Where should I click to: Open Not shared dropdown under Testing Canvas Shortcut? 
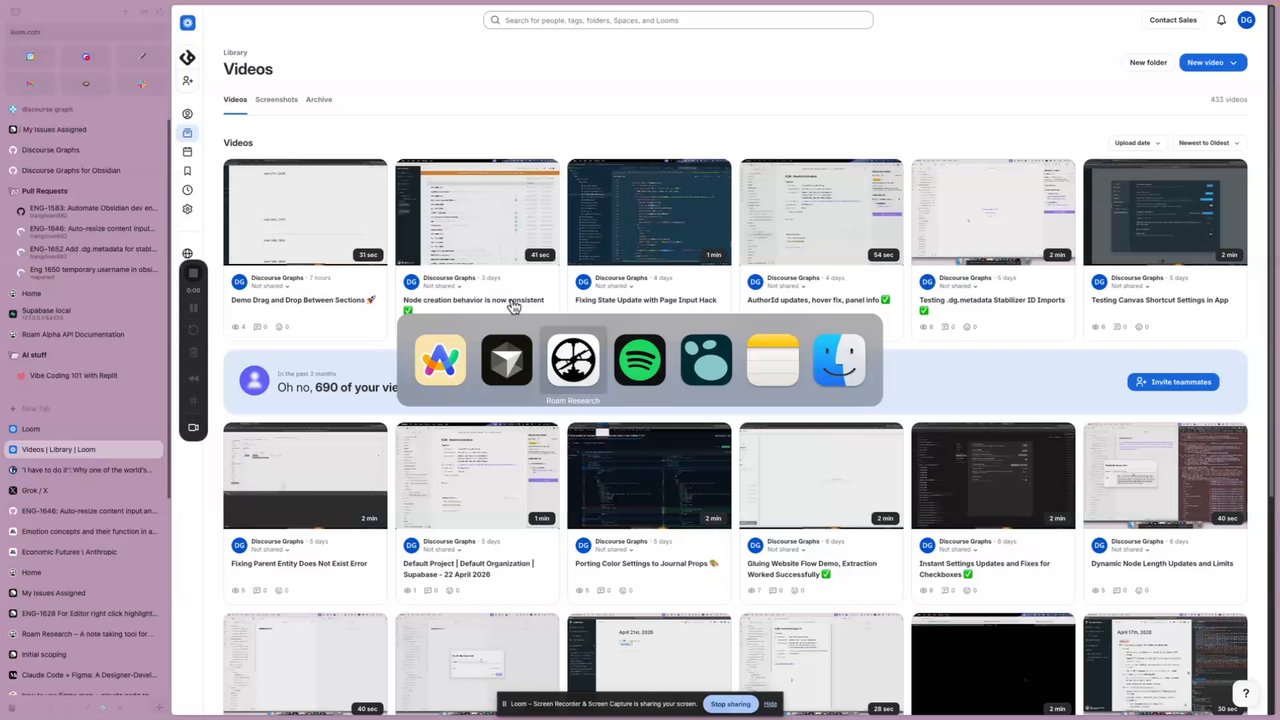click(1130, 286)
